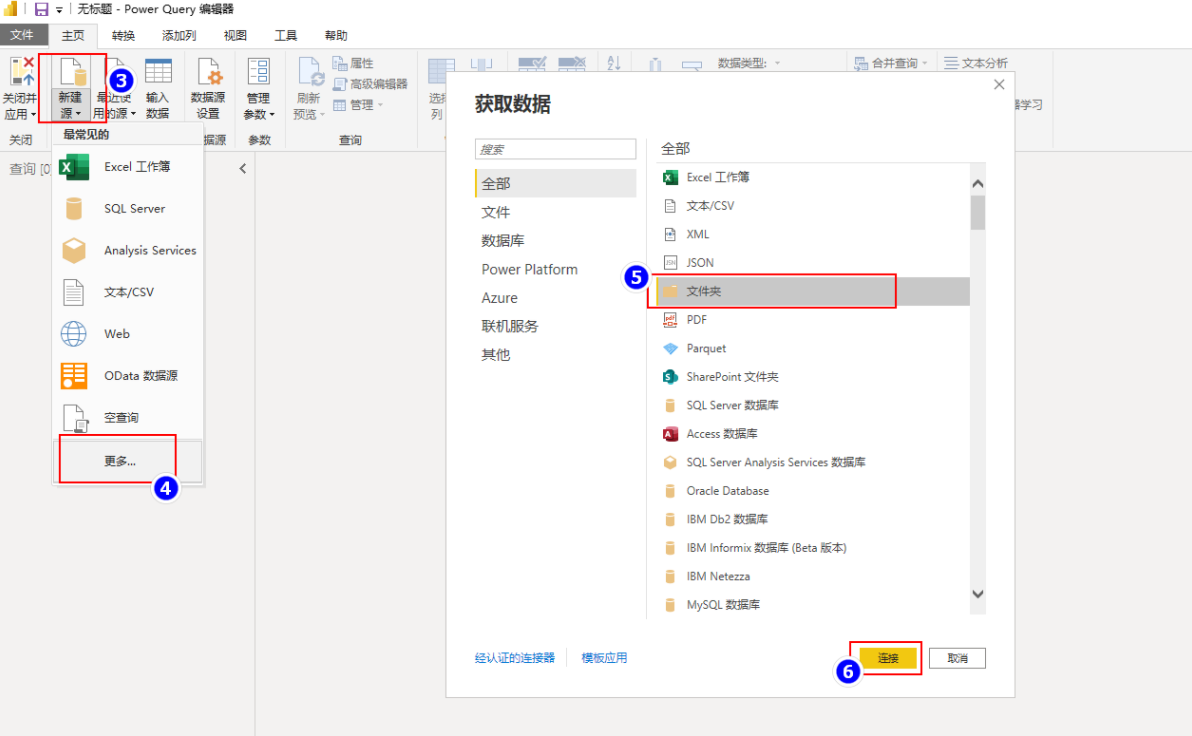Pick JSON connector in list

click(813, 262)
